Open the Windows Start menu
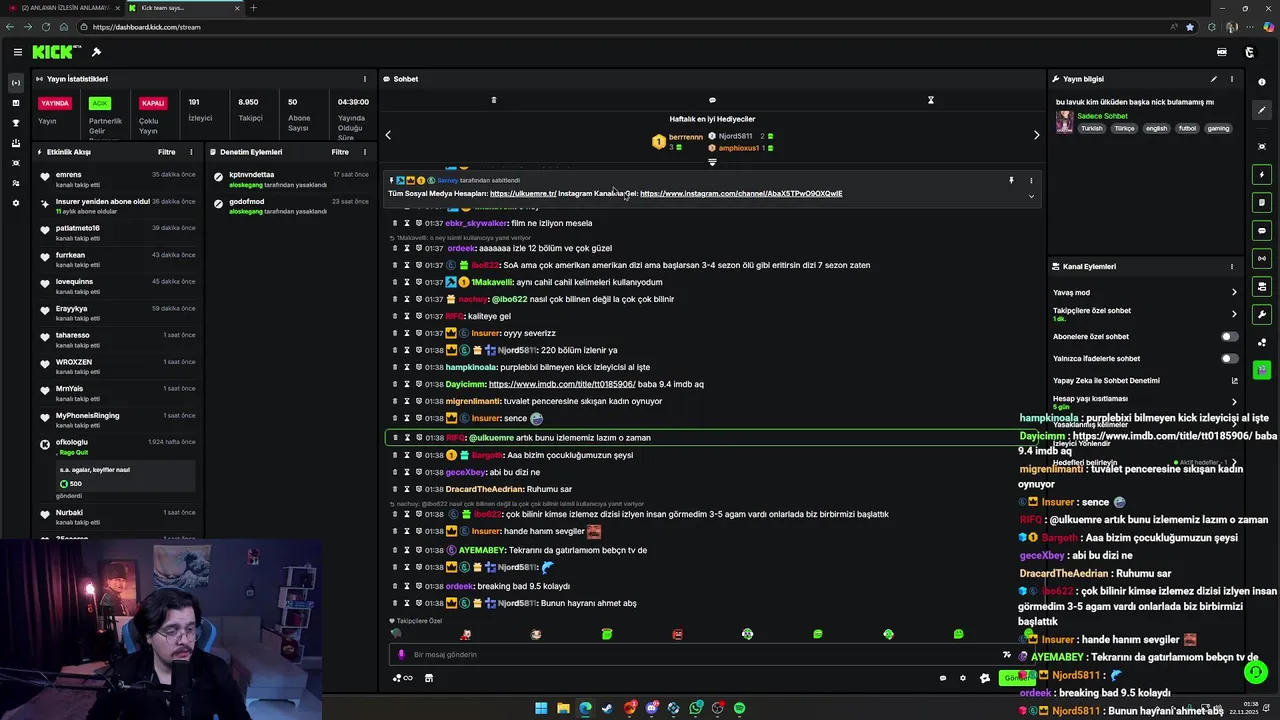 [x=541, y=708]
